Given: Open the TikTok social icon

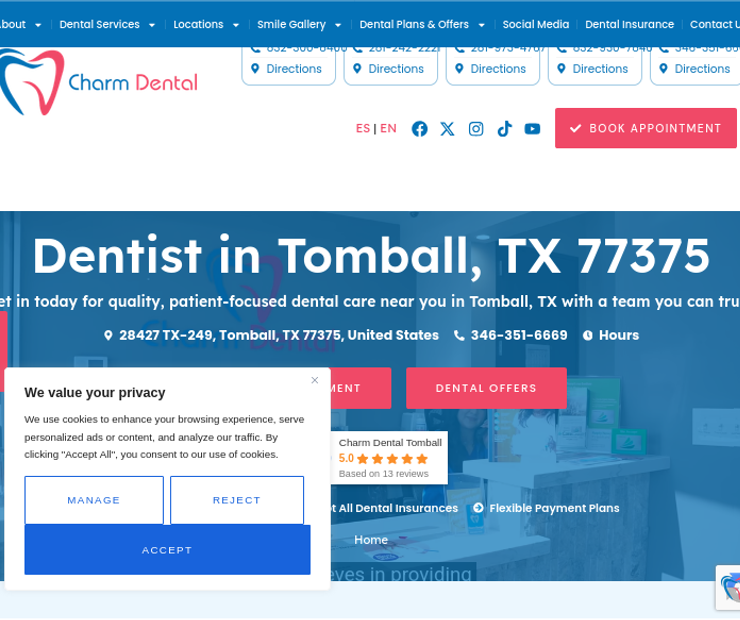Looking at the screenshot, I should point(505,129).
